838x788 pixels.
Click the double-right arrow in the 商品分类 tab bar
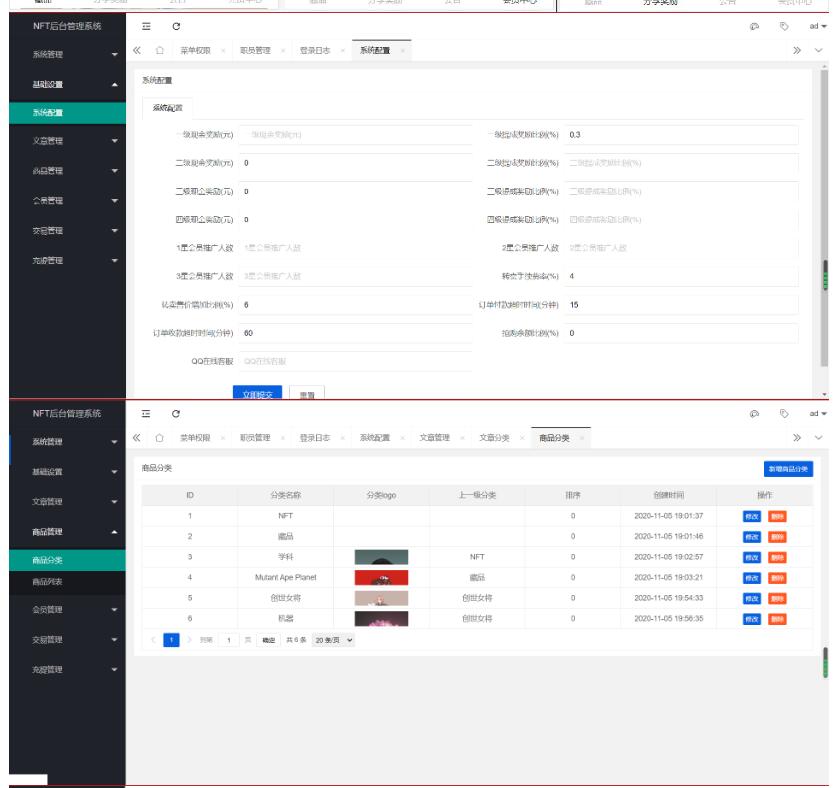click(799, 438)
